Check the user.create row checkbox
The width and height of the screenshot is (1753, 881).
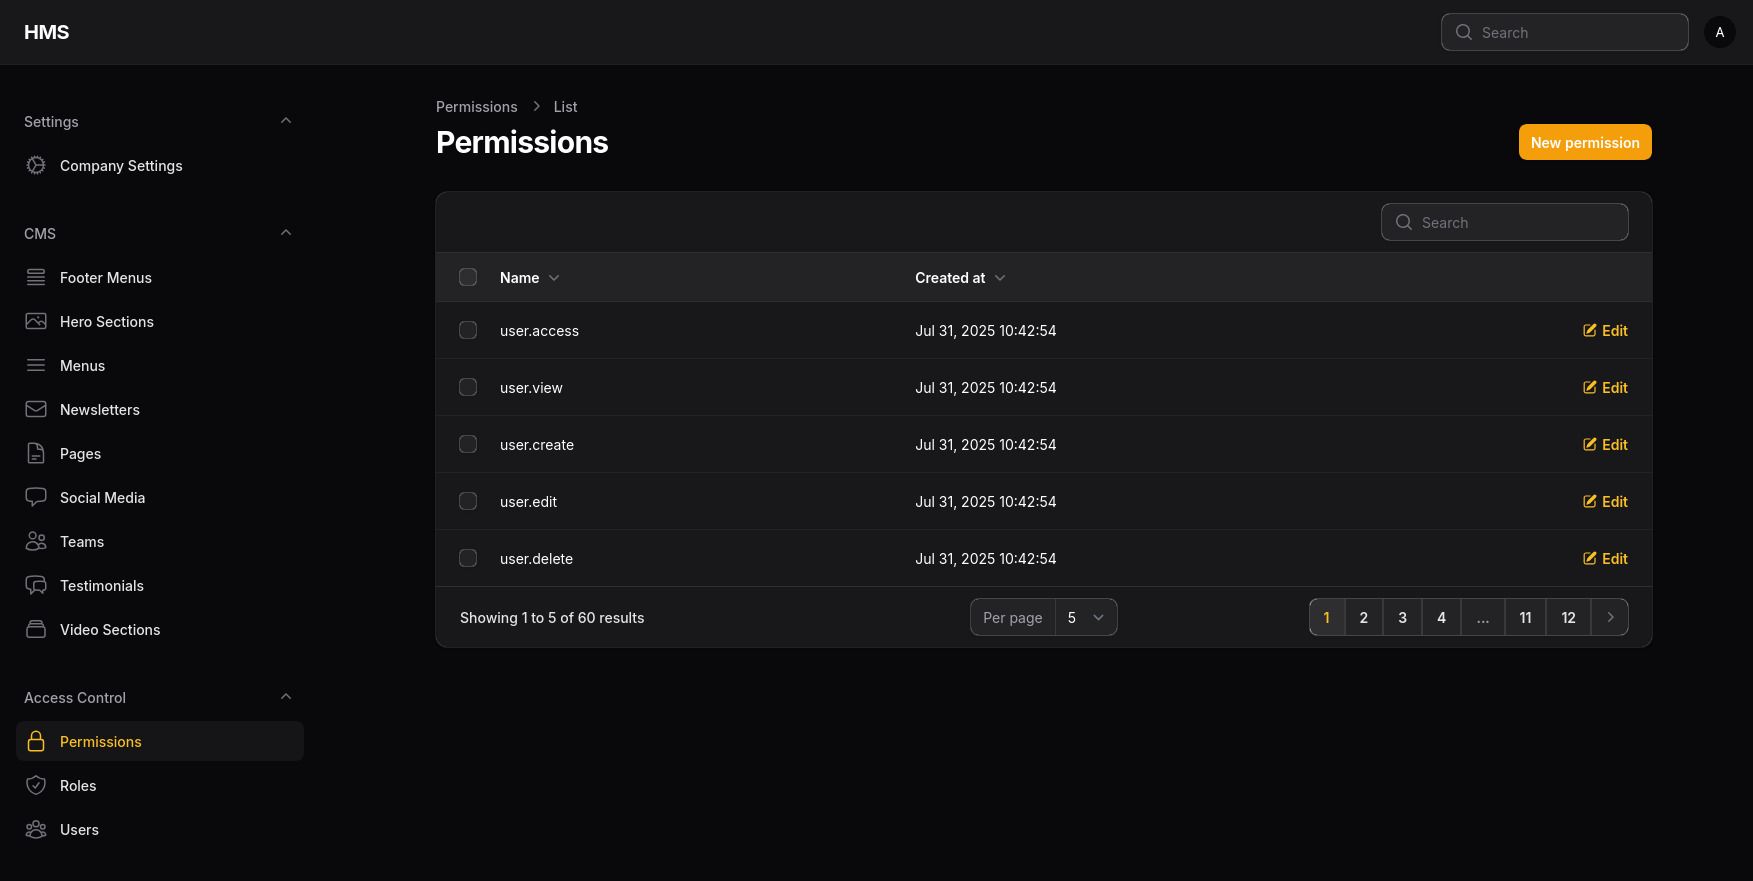pos(468,444)
